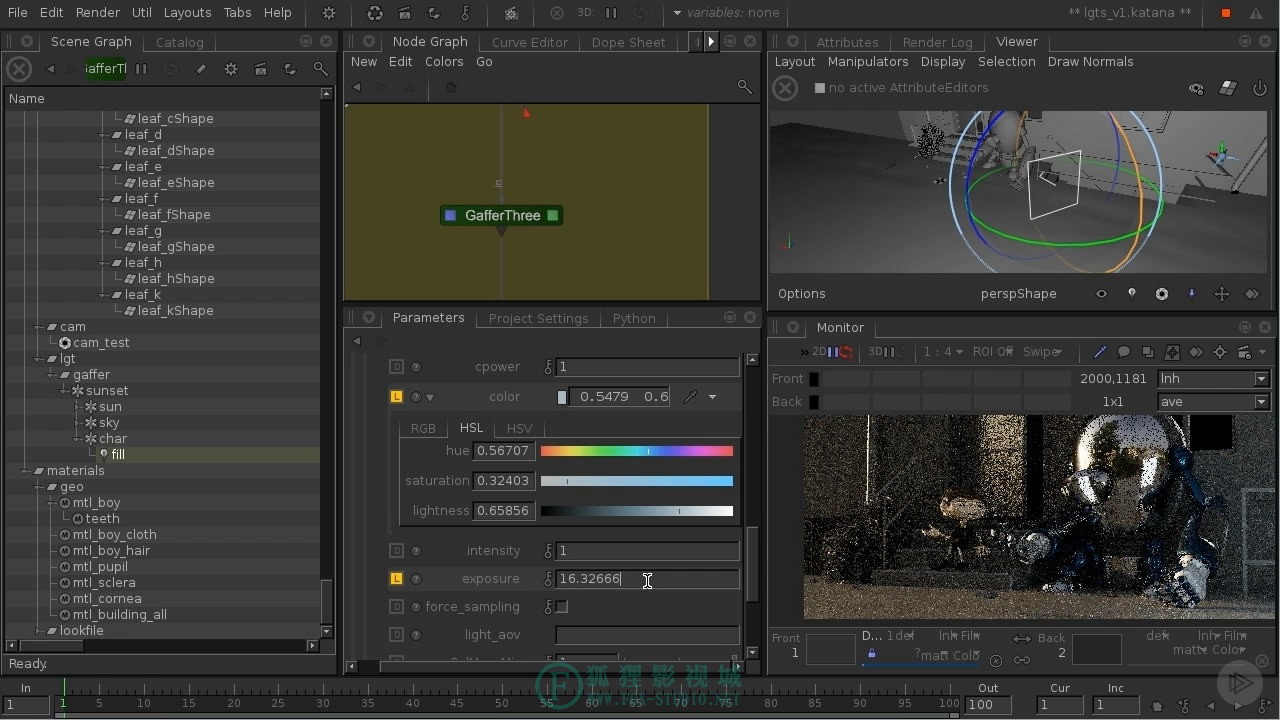The image size is (1280, 720).
Task: Open the ave dropdown in the Monitor
Action: [x=1213, y=402]
